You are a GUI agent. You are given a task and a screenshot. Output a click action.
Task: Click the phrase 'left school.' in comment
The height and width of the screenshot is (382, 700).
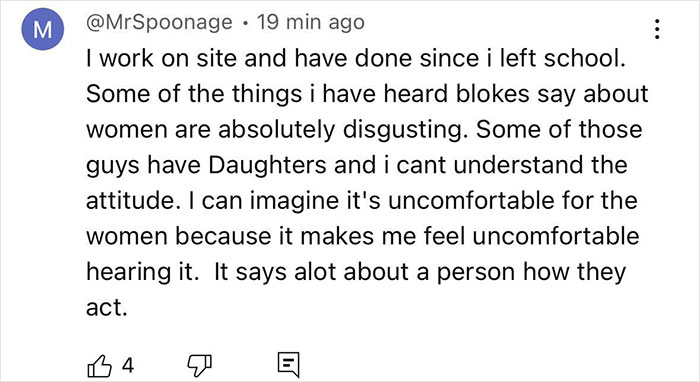tap(562, 58)
